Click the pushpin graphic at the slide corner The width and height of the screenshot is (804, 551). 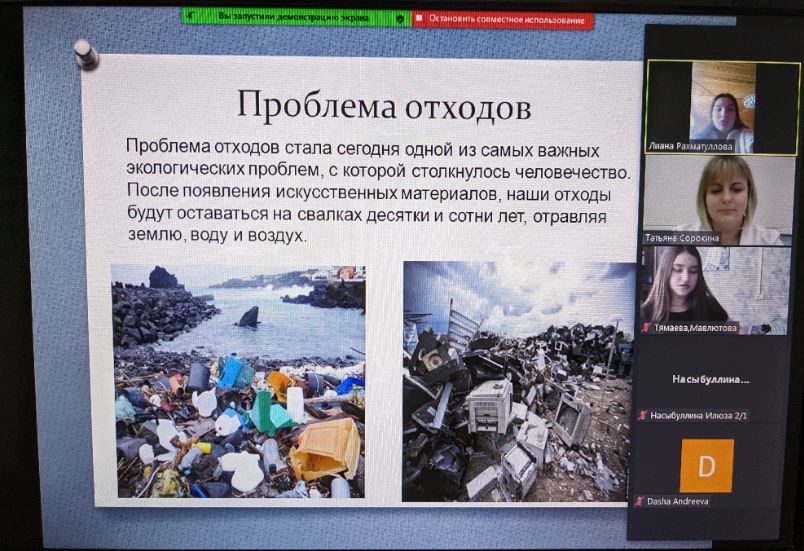86,54
